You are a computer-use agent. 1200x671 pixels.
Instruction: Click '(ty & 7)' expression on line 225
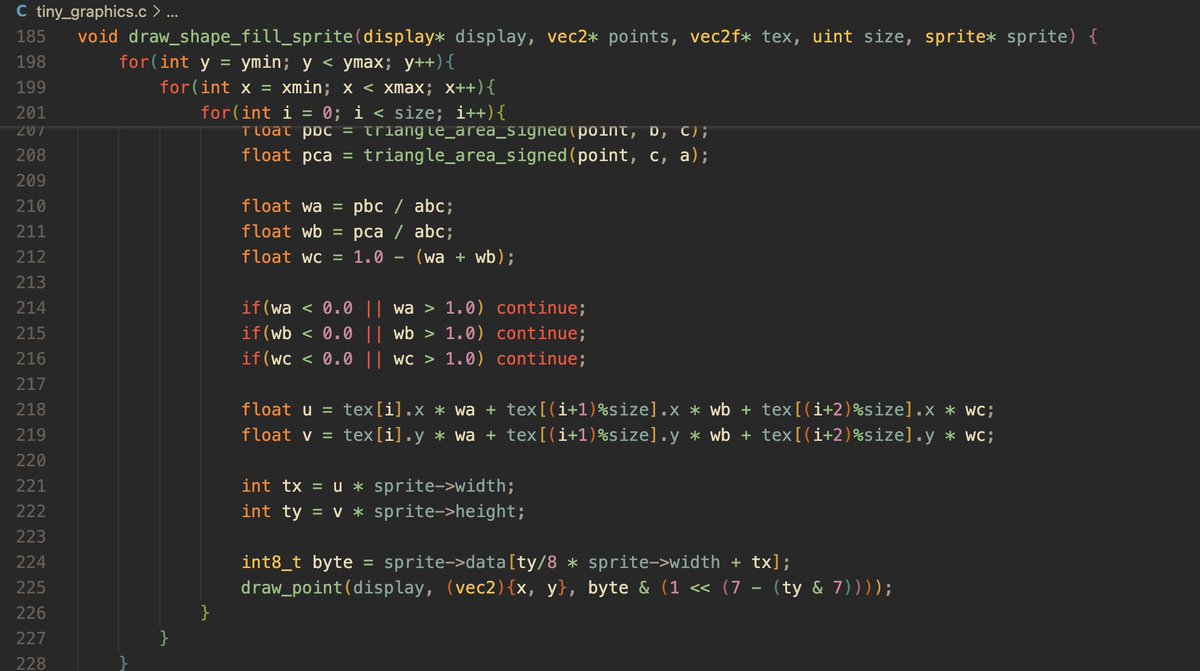813,587
